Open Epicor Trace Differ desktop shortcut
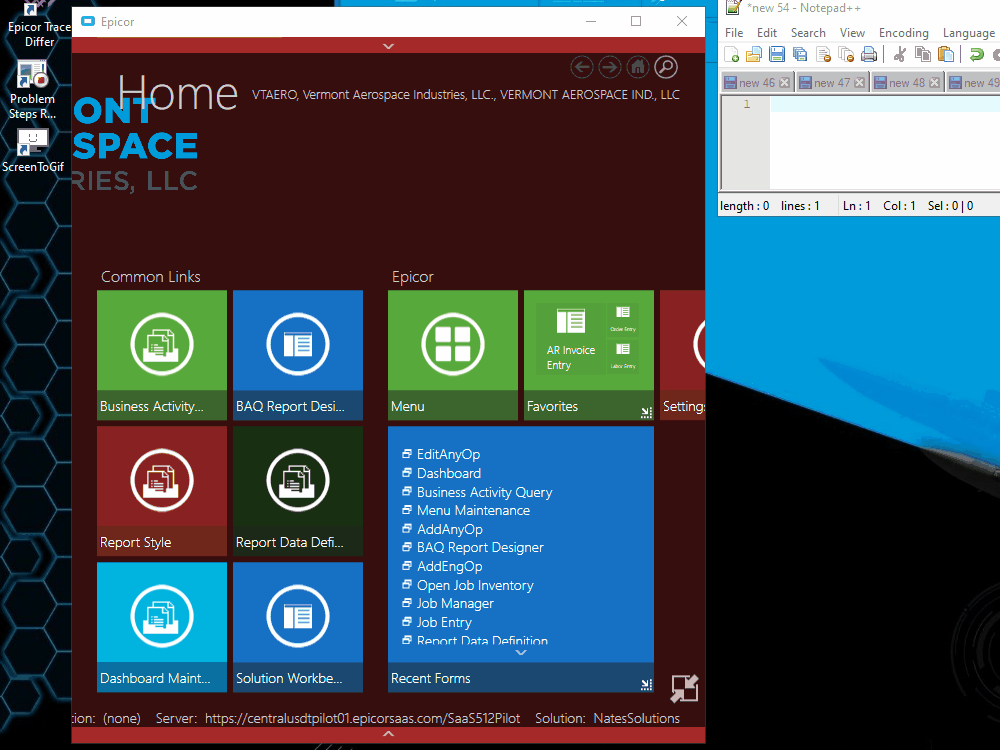Screen dimensions: 1000x750 coord(37,24)
